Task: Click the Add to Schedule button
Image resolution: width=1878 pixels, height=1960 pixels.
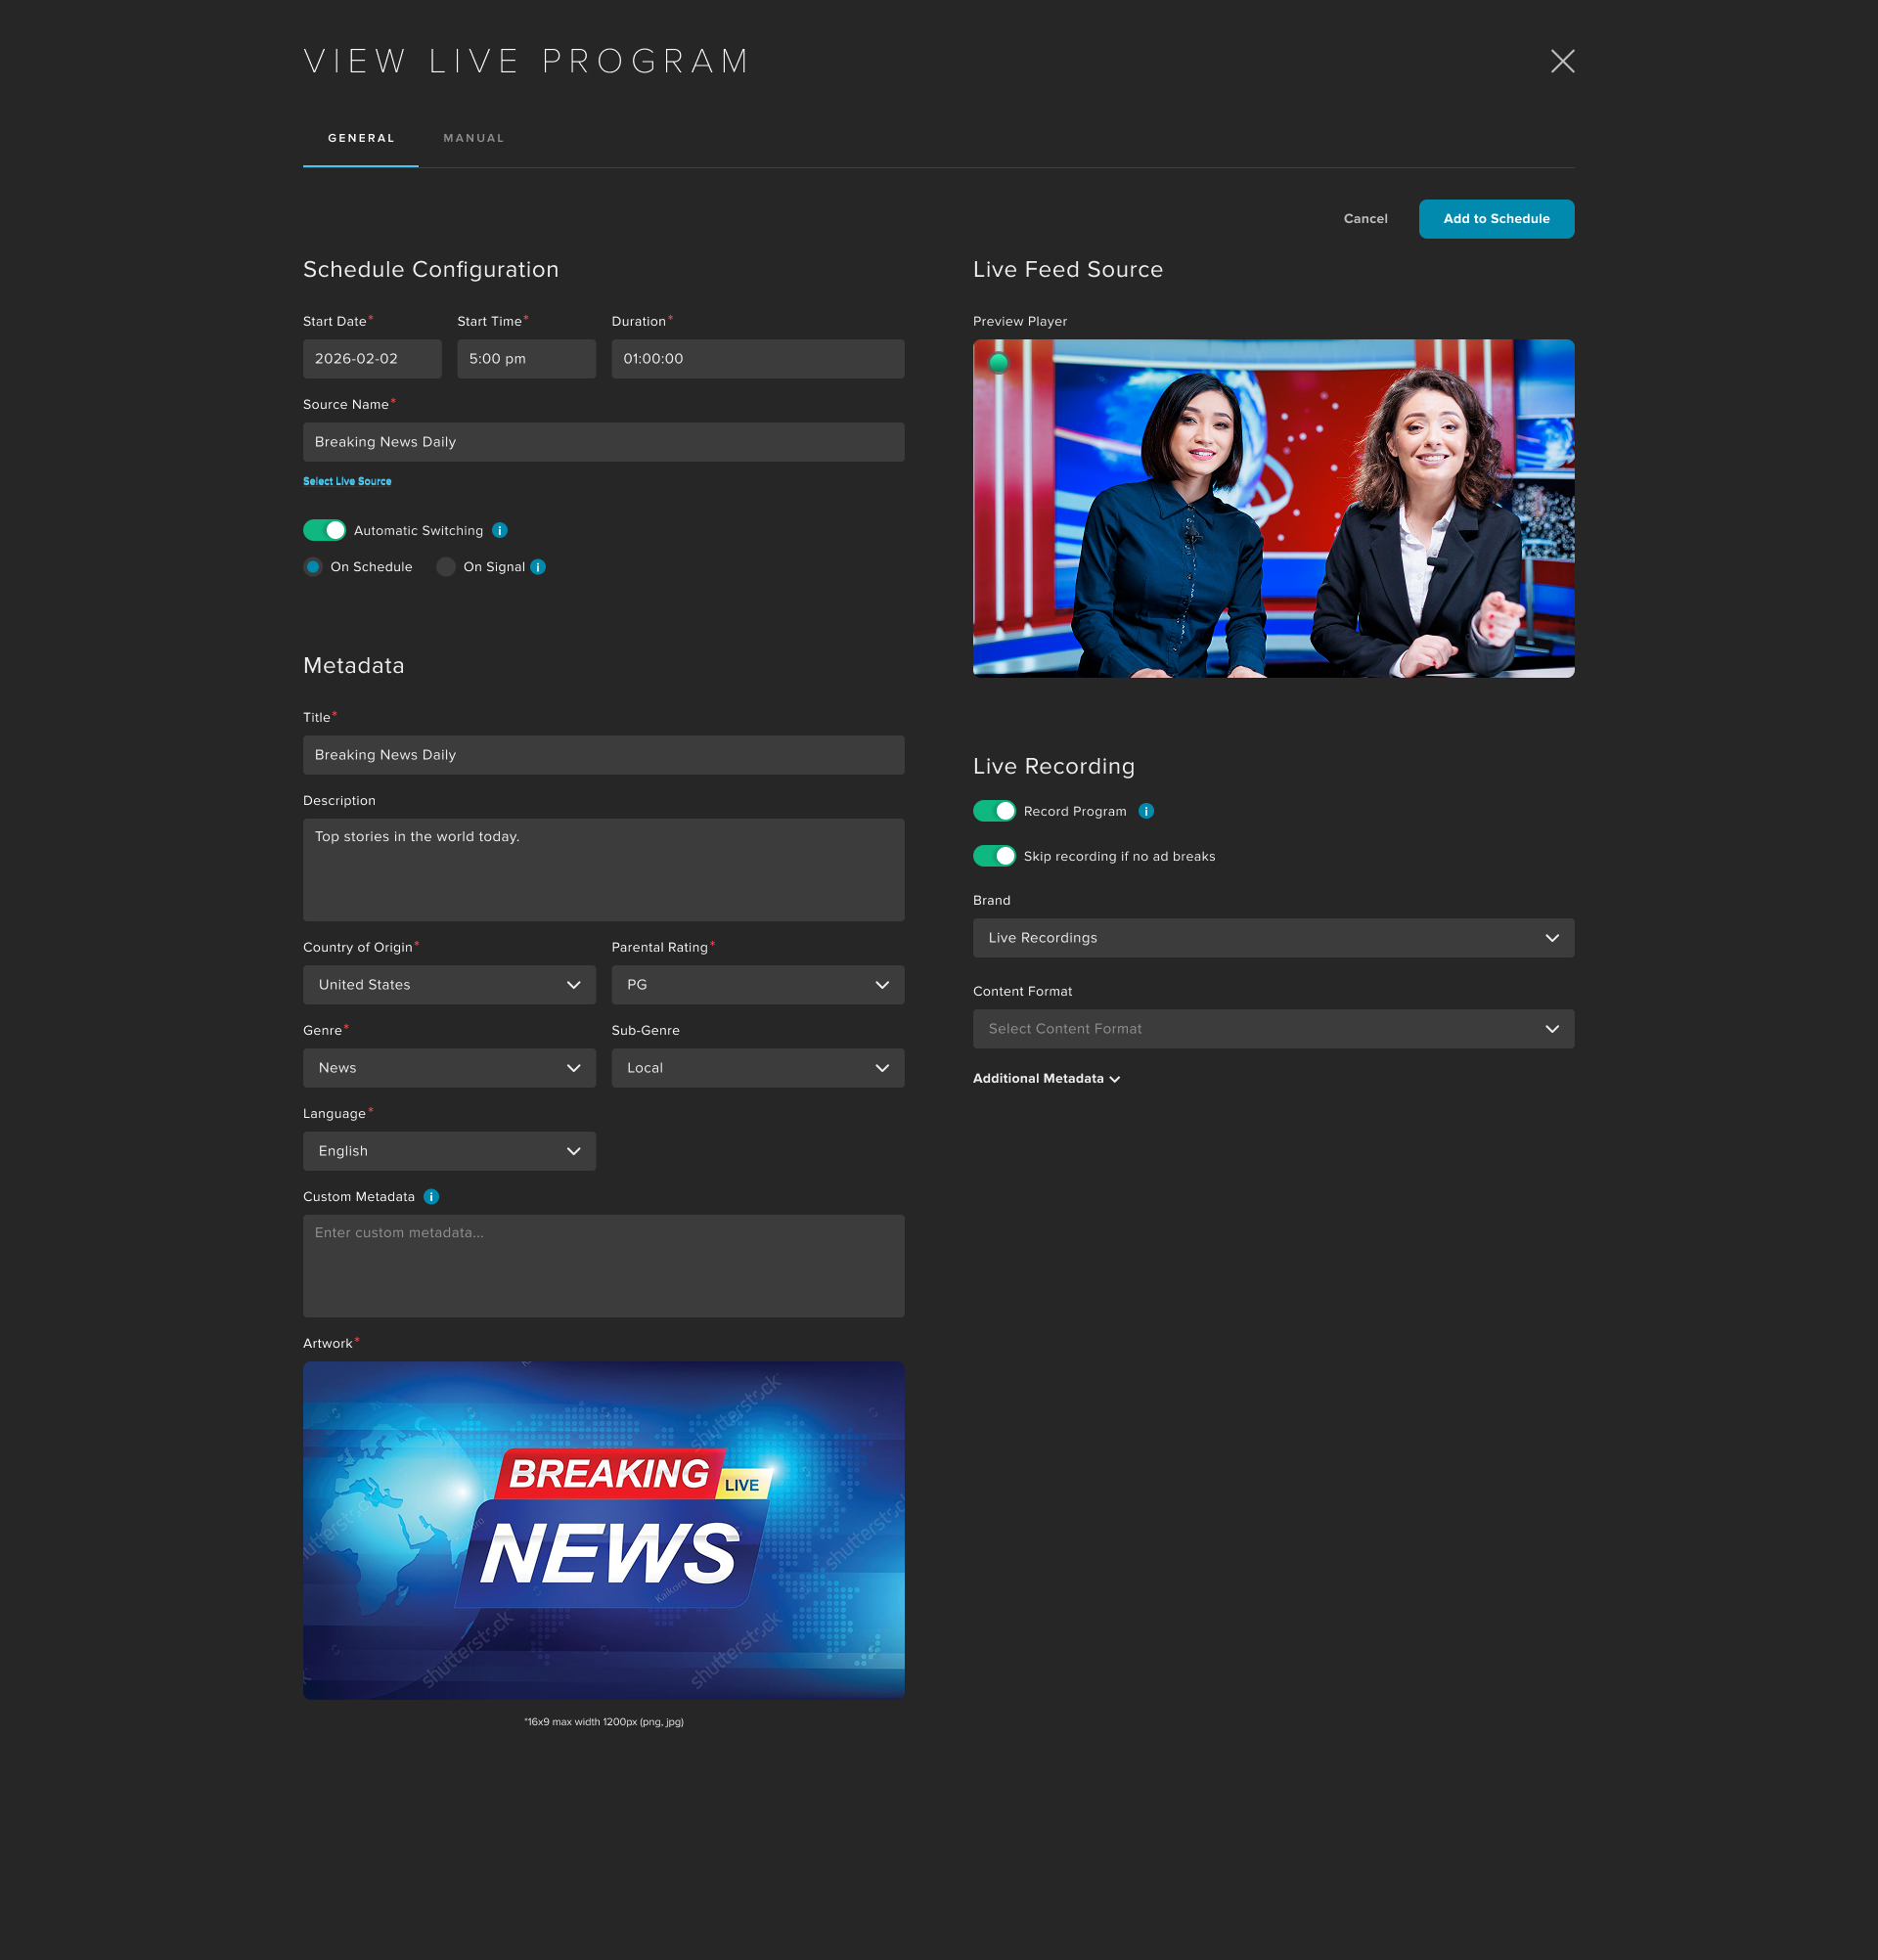Action: tap(1496, 219)
